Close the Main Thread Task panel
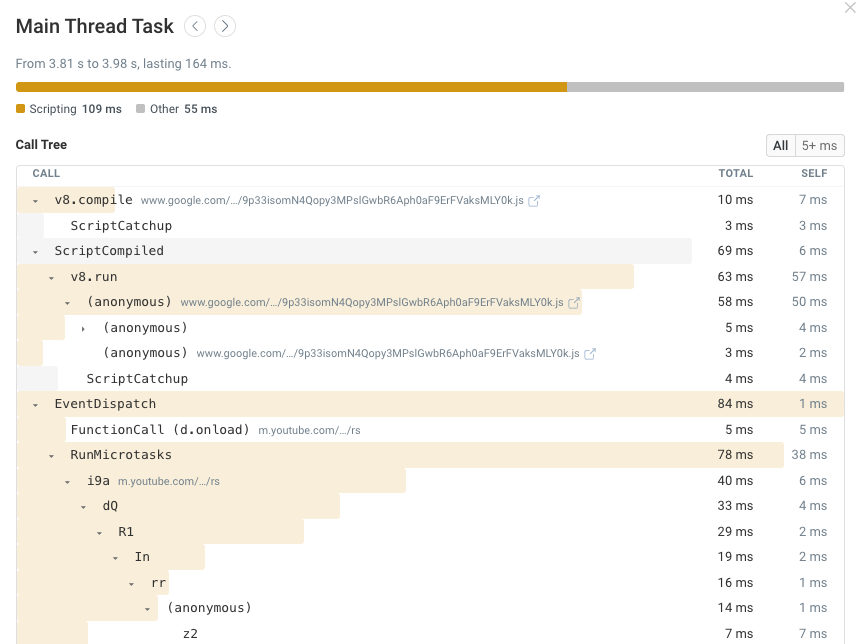The image size is (863, 644). (x=851, y=7)
